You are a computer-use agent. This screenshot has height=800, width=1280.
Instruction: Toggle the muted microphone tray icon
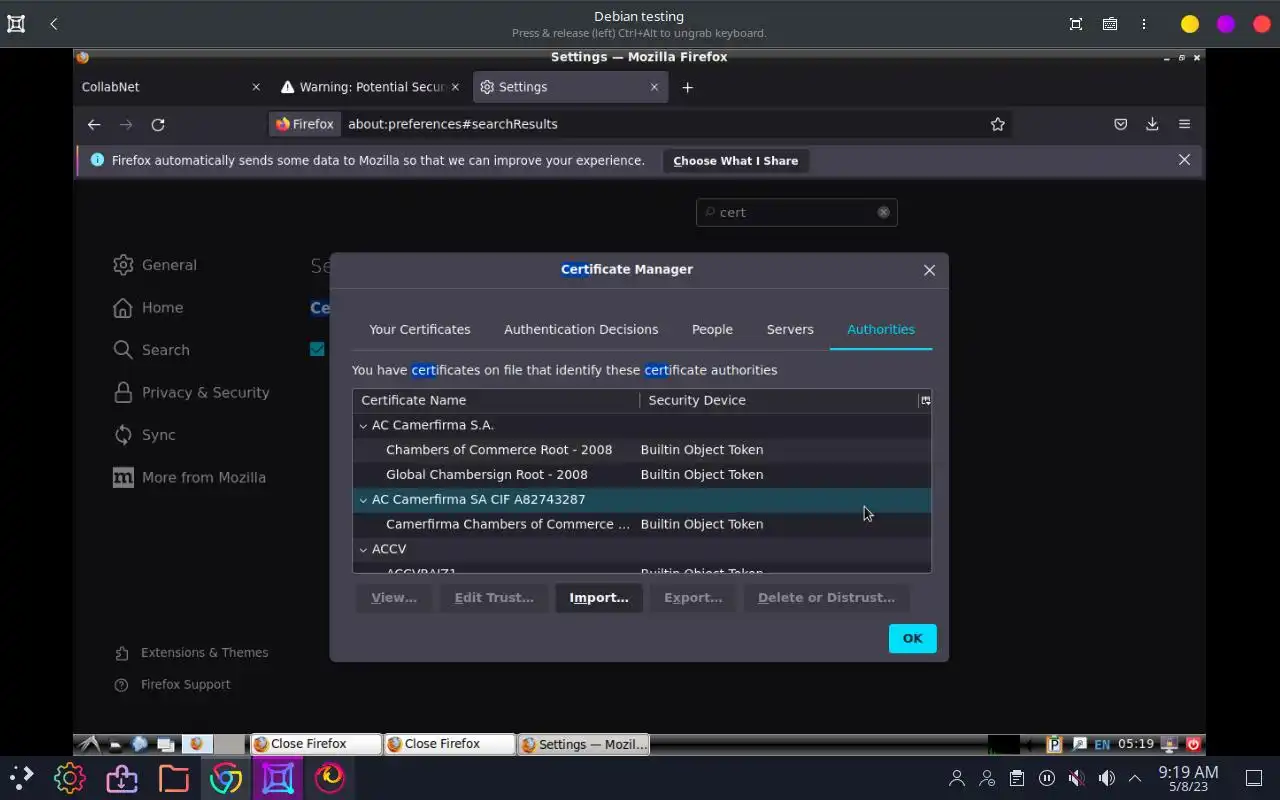click(1076, 778)
